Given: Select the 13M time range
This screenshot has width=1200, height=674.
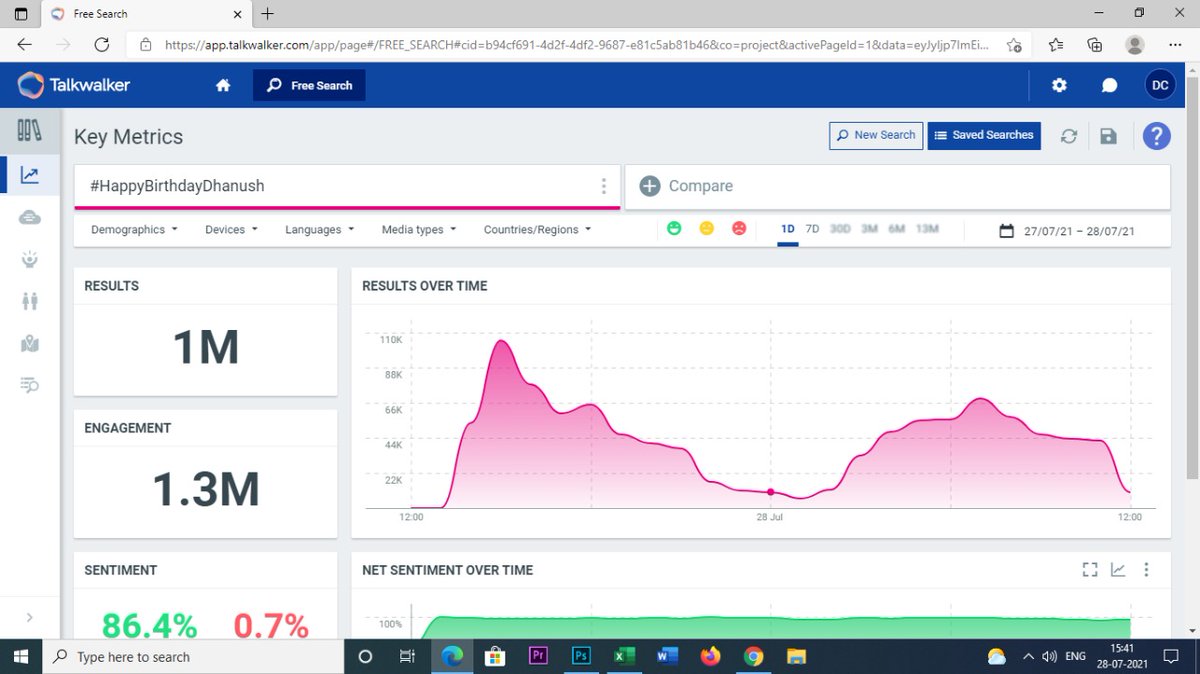Looking at the screenshot, I should [x=928, y=229].
